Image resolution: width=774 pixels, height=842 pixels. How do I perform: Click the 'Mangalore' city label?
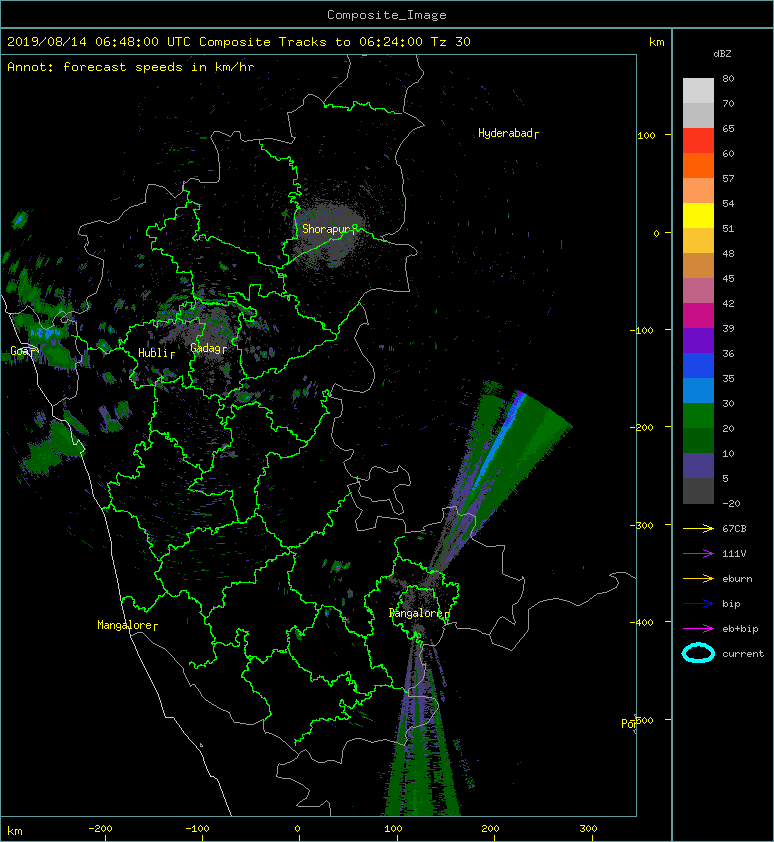125,625
